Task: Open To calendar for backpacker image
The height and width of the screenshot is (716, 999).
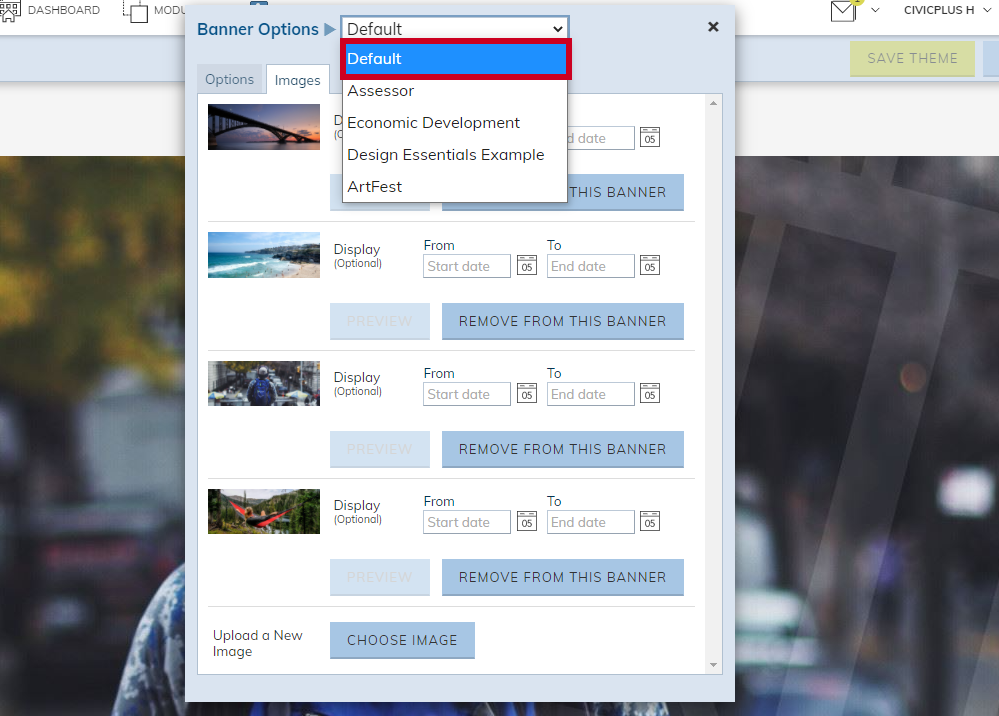Action: point(649,394)
